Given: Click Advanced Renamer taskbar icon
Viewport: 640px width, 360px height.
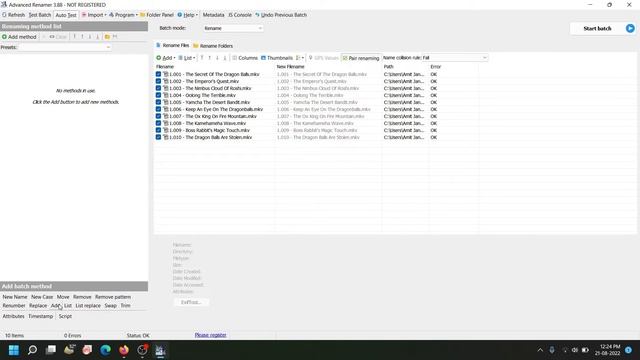Looking at the screenshot, I should (160, 350).
